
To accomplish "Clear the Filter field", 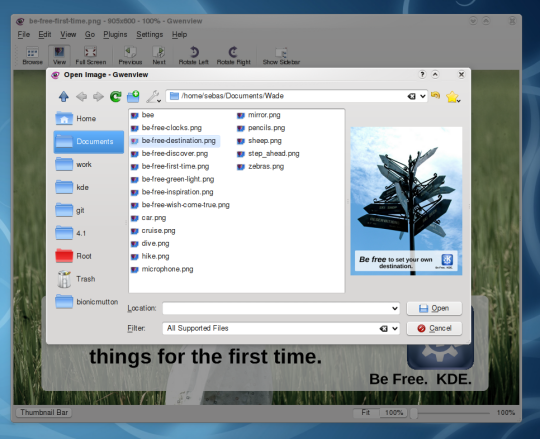I will (x=384, y=329).
